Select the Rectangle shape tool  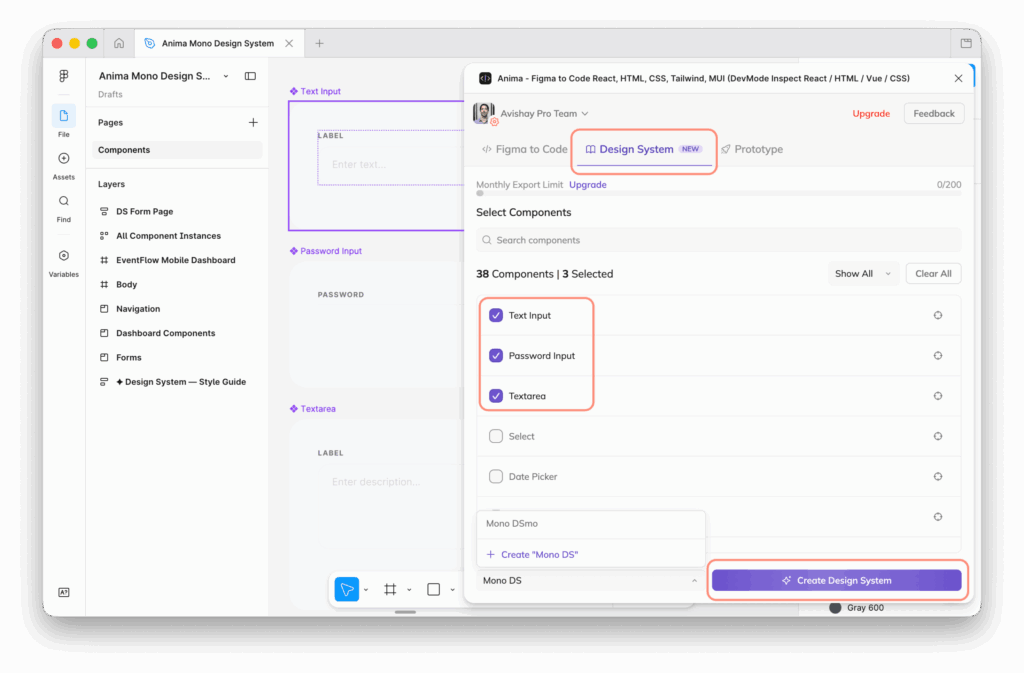432,589
